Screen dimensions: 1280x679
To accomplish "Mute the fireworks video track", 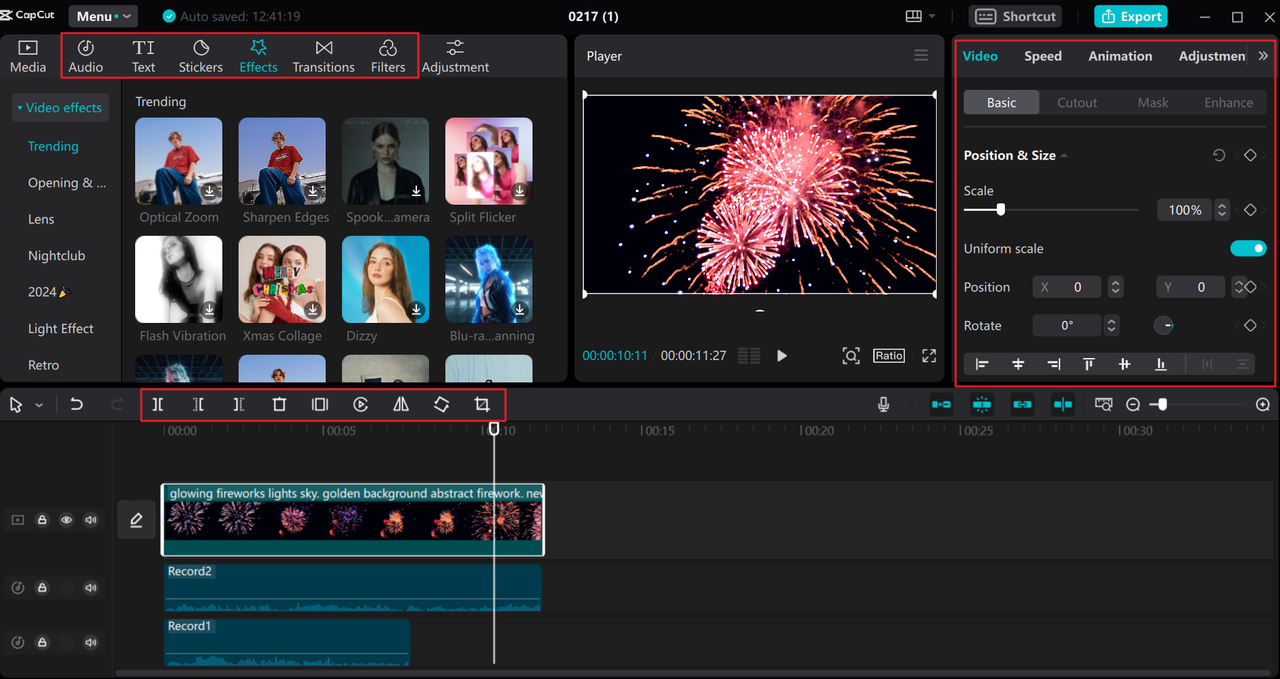I will click(x=91, y=520).
